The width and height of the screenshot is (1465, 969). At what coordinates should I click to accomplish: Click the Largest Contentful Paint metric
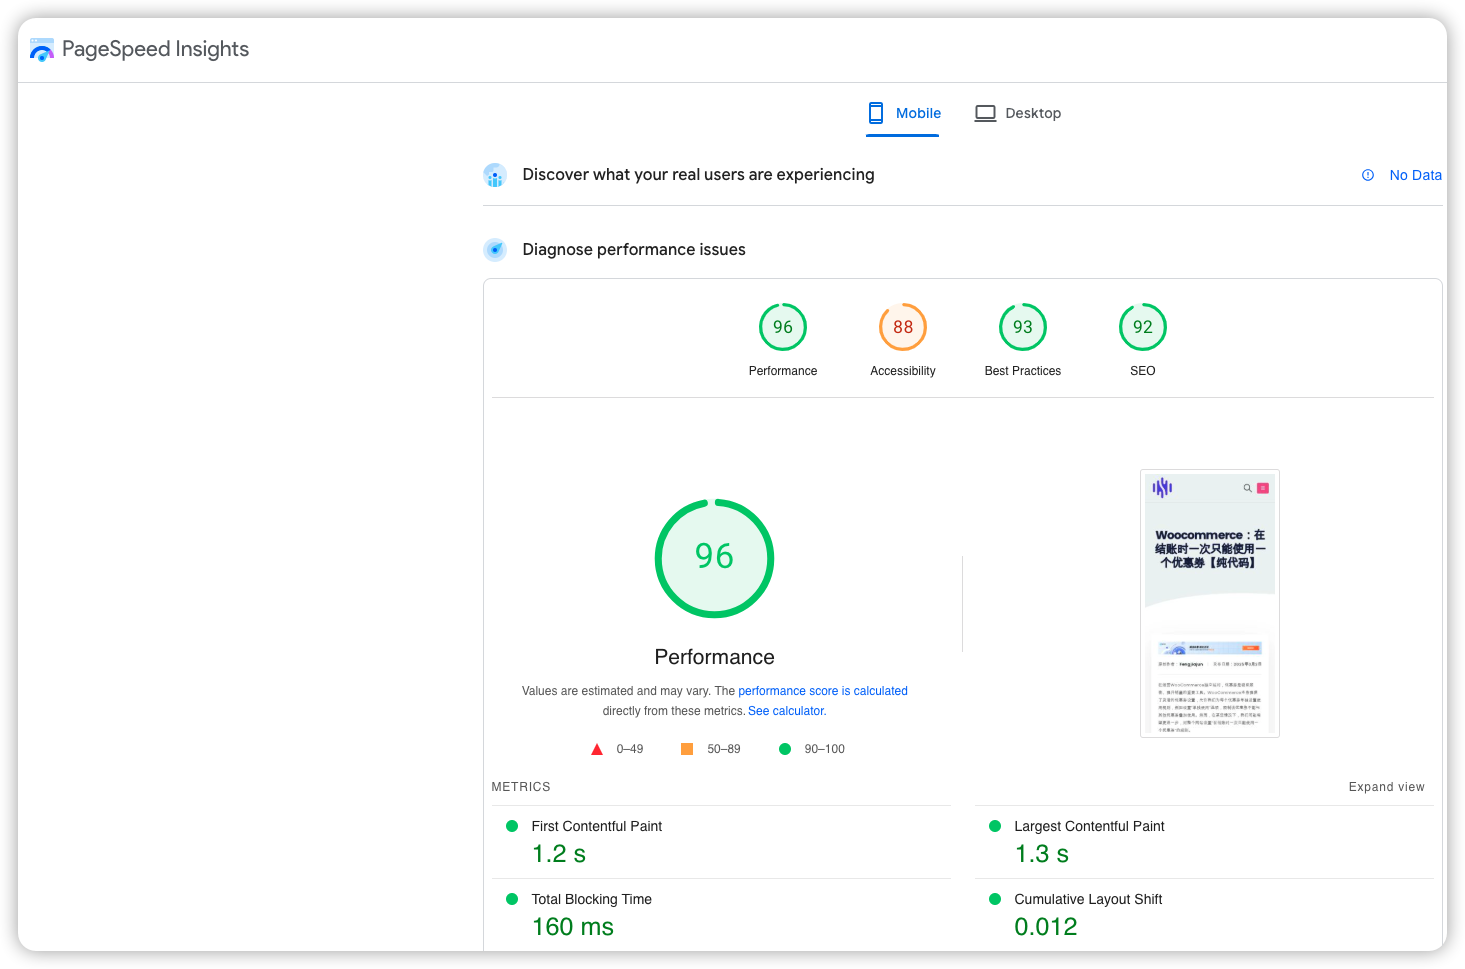(x=1089, y=826)
